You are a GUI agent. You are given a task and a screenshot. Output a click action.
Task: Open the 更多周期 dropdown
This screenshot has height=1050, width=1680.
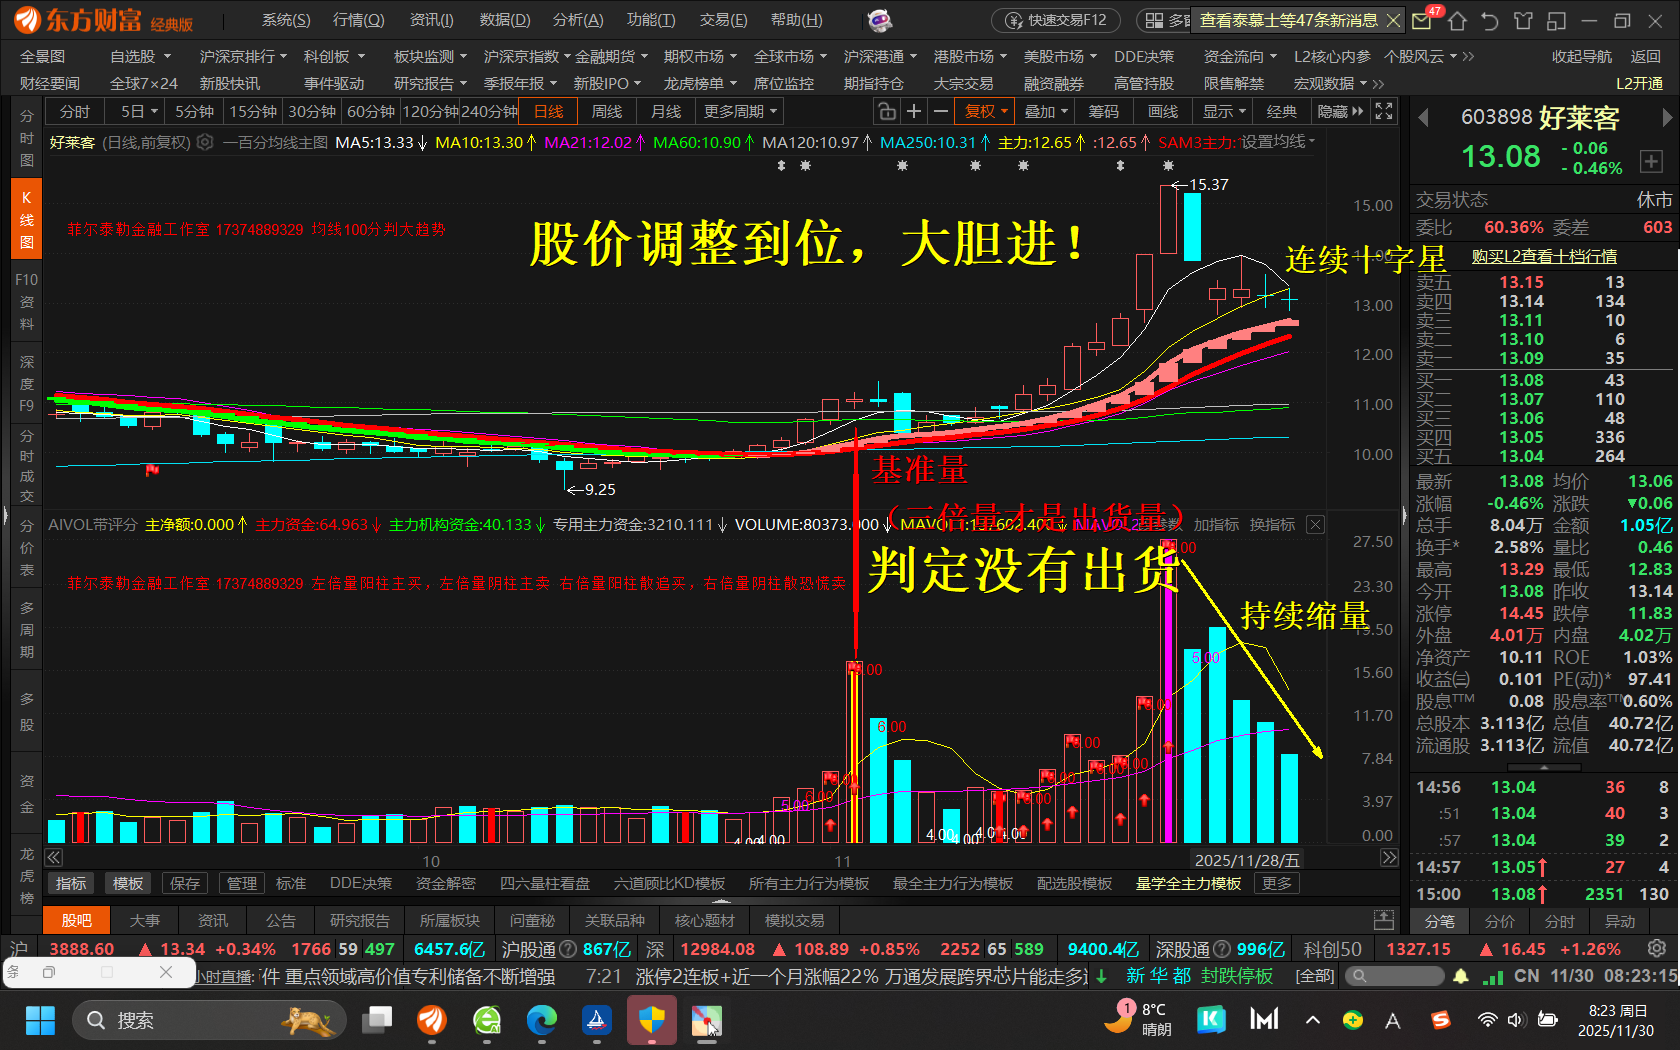pos(740,112)
